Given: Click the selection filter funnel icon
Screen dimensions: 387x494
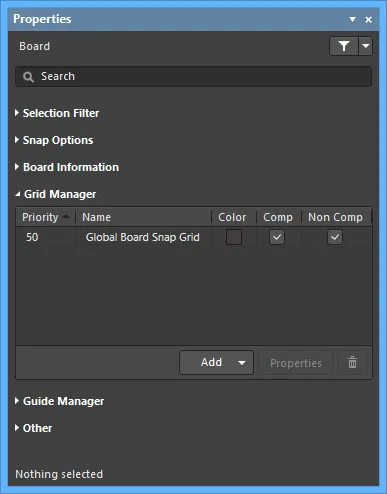Looking at the screenshot, I should click(344, 46).
